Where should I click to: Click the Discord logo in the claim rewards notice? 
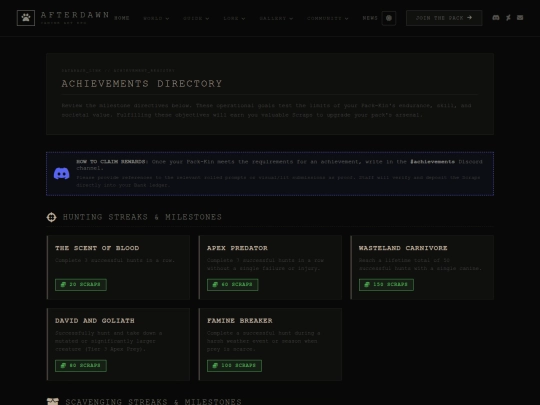pos(62,173)
